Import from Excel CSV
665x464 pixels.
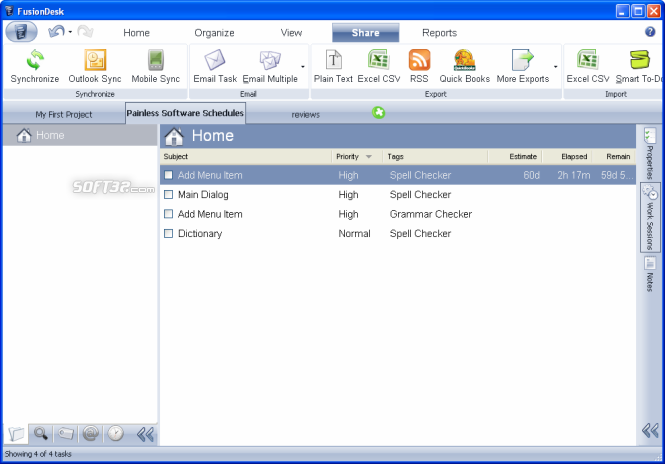tap(588, 60)
